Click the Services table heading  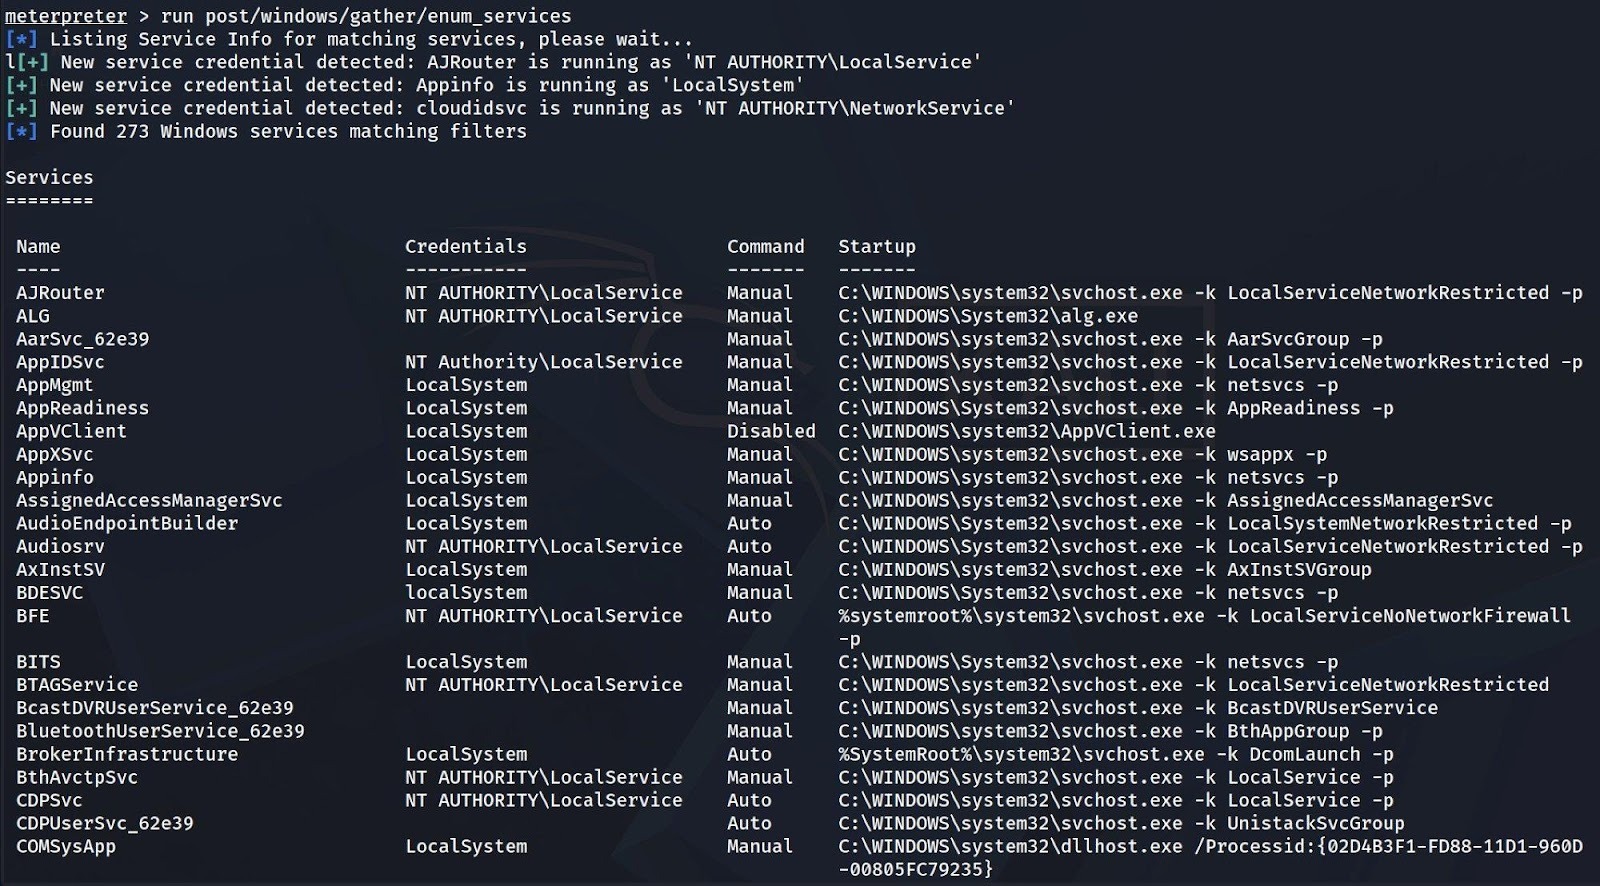49,178
